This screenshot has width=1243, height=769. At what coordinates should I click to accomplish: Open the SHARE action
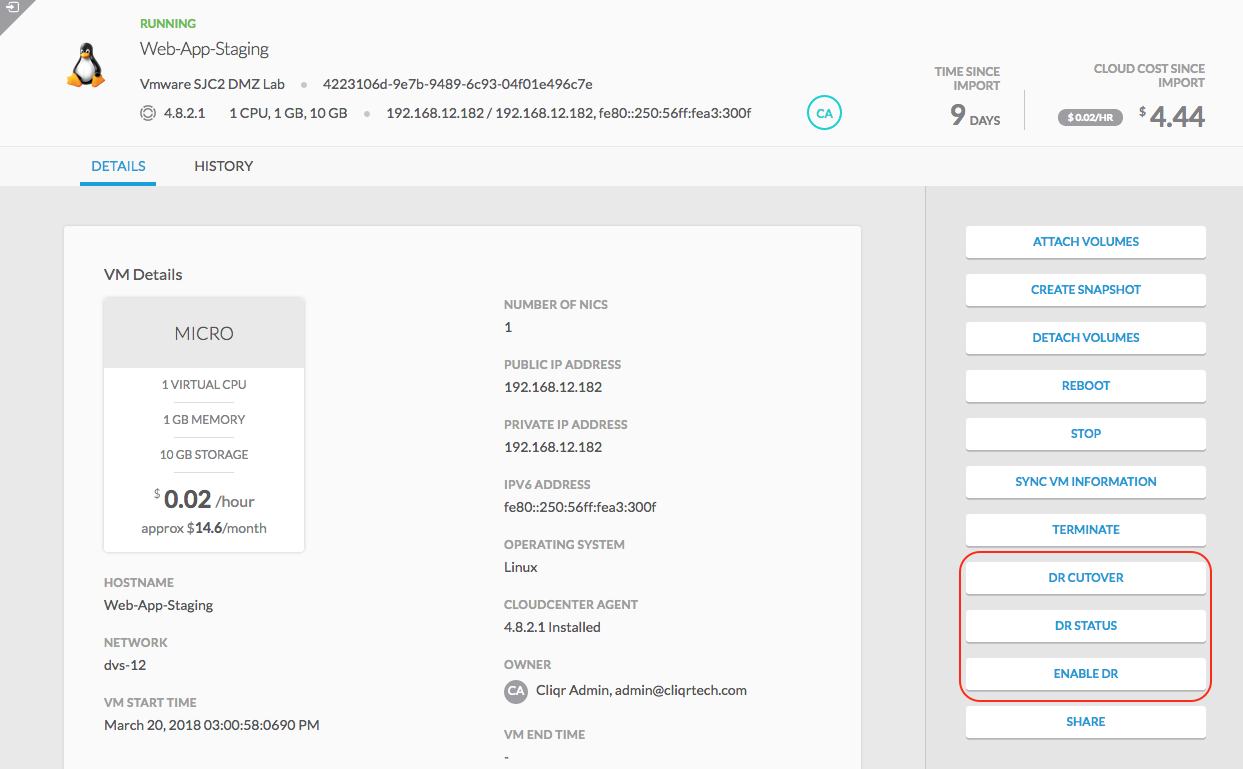click(x=1086, y=722)
